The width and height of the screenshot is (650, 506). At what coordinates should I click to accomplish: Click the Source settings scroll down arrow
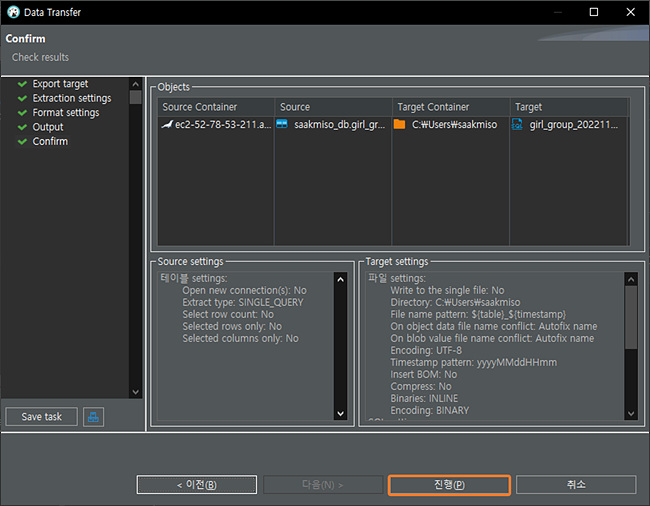click(340, 413)
